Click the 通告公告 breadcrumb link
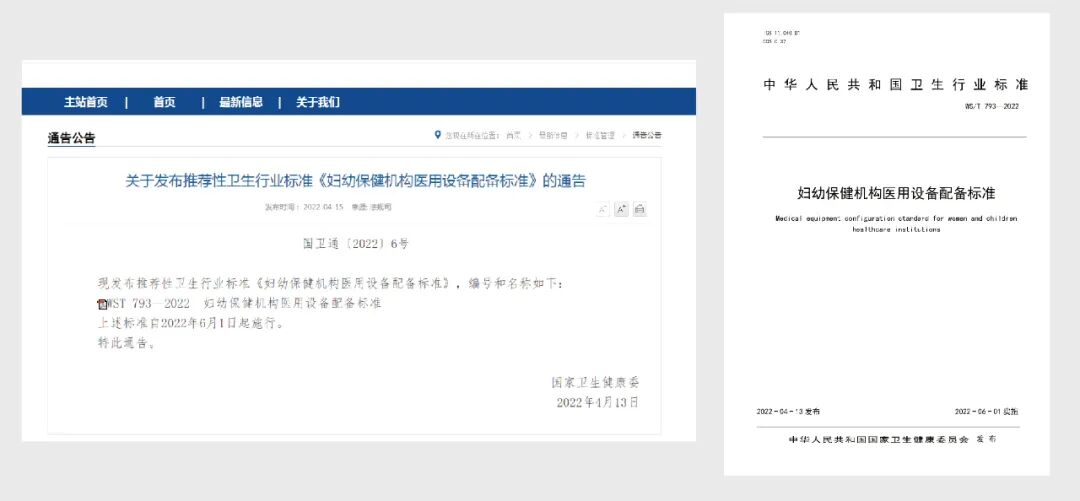 [647, 135]
